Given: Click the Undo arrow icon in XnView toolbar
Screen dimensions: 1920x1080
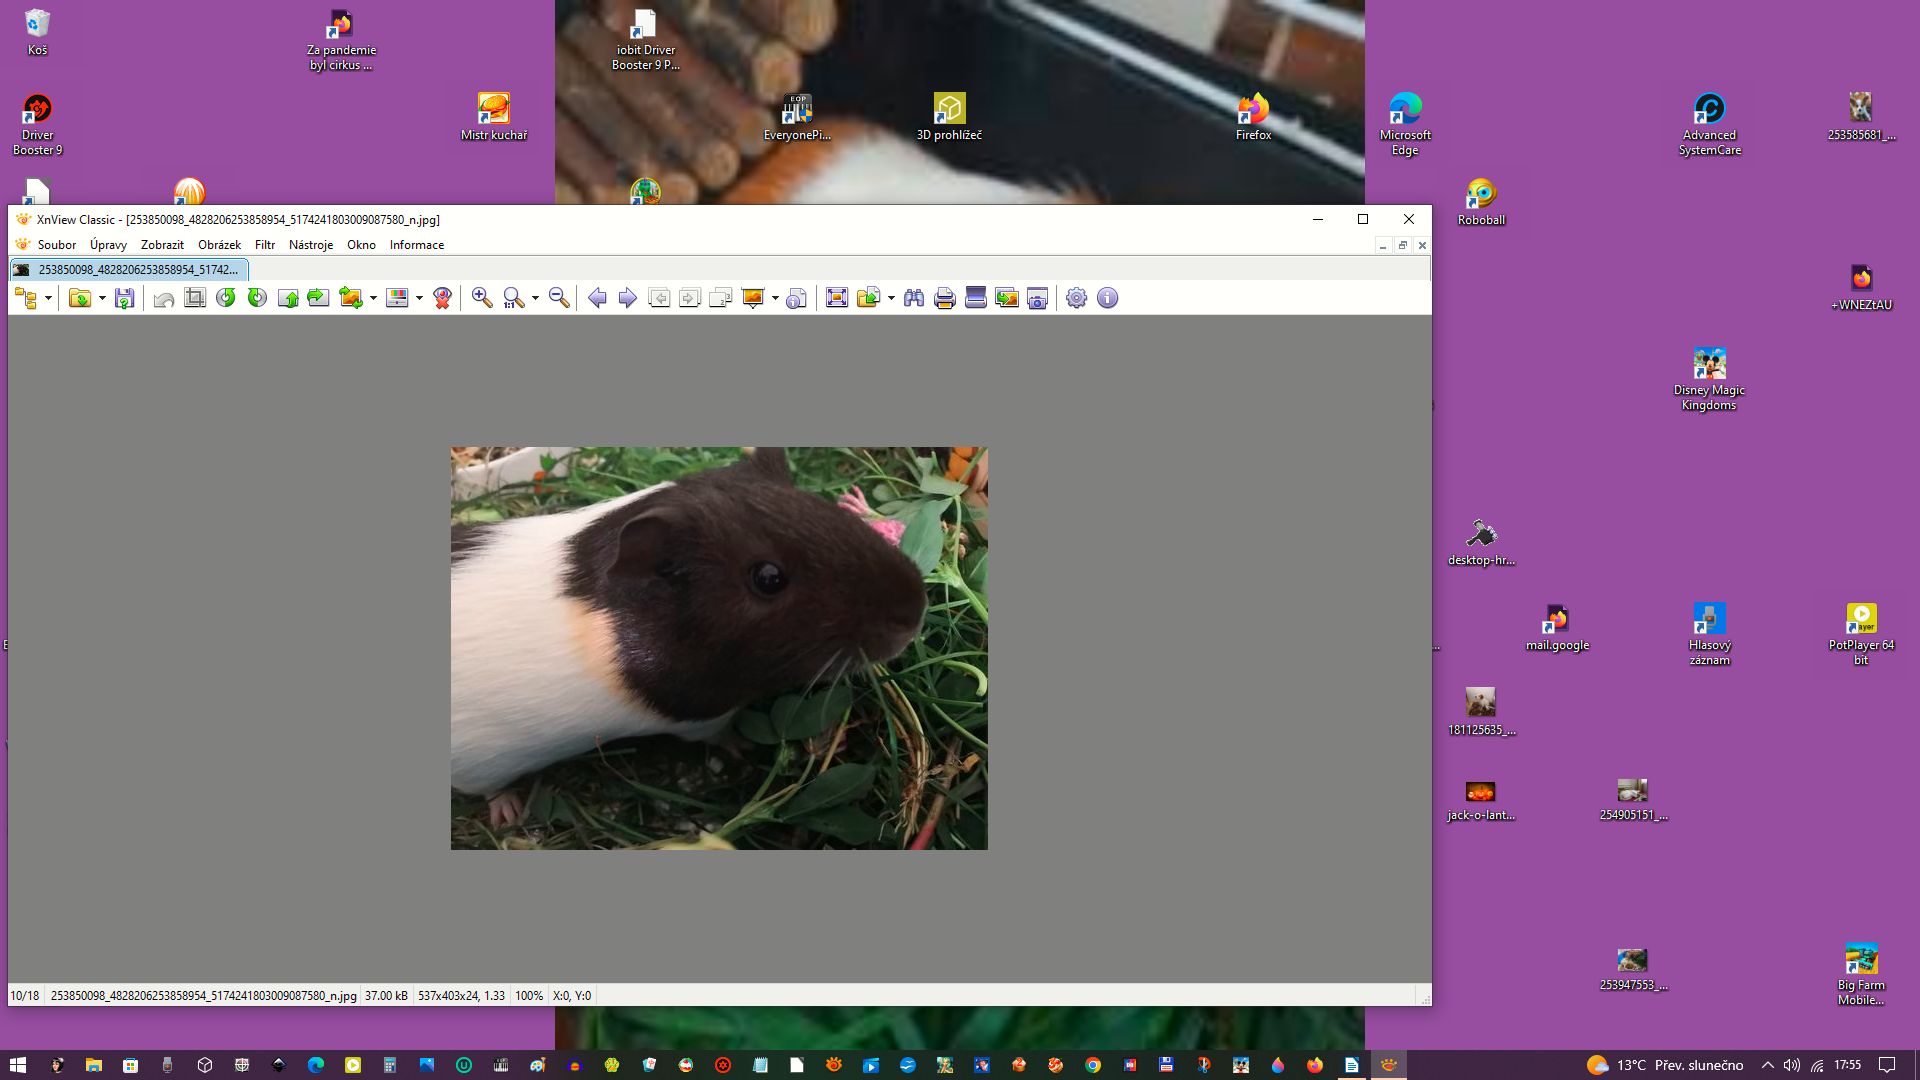Looking at the screenshot, I should 164,298.
